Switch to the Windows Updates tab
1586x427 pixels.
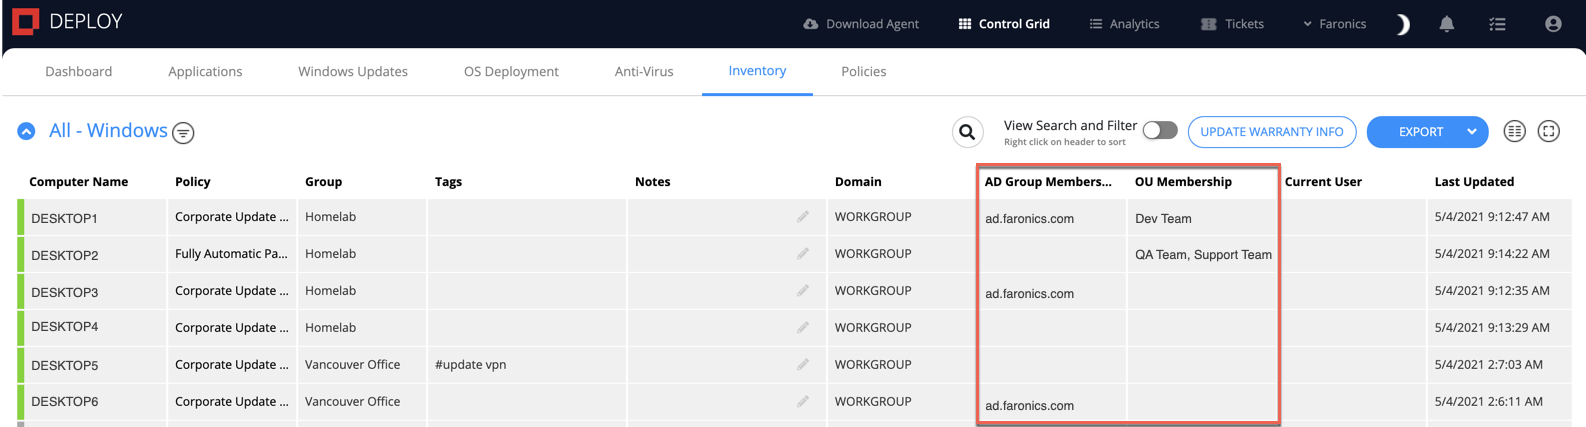[353, 71]
